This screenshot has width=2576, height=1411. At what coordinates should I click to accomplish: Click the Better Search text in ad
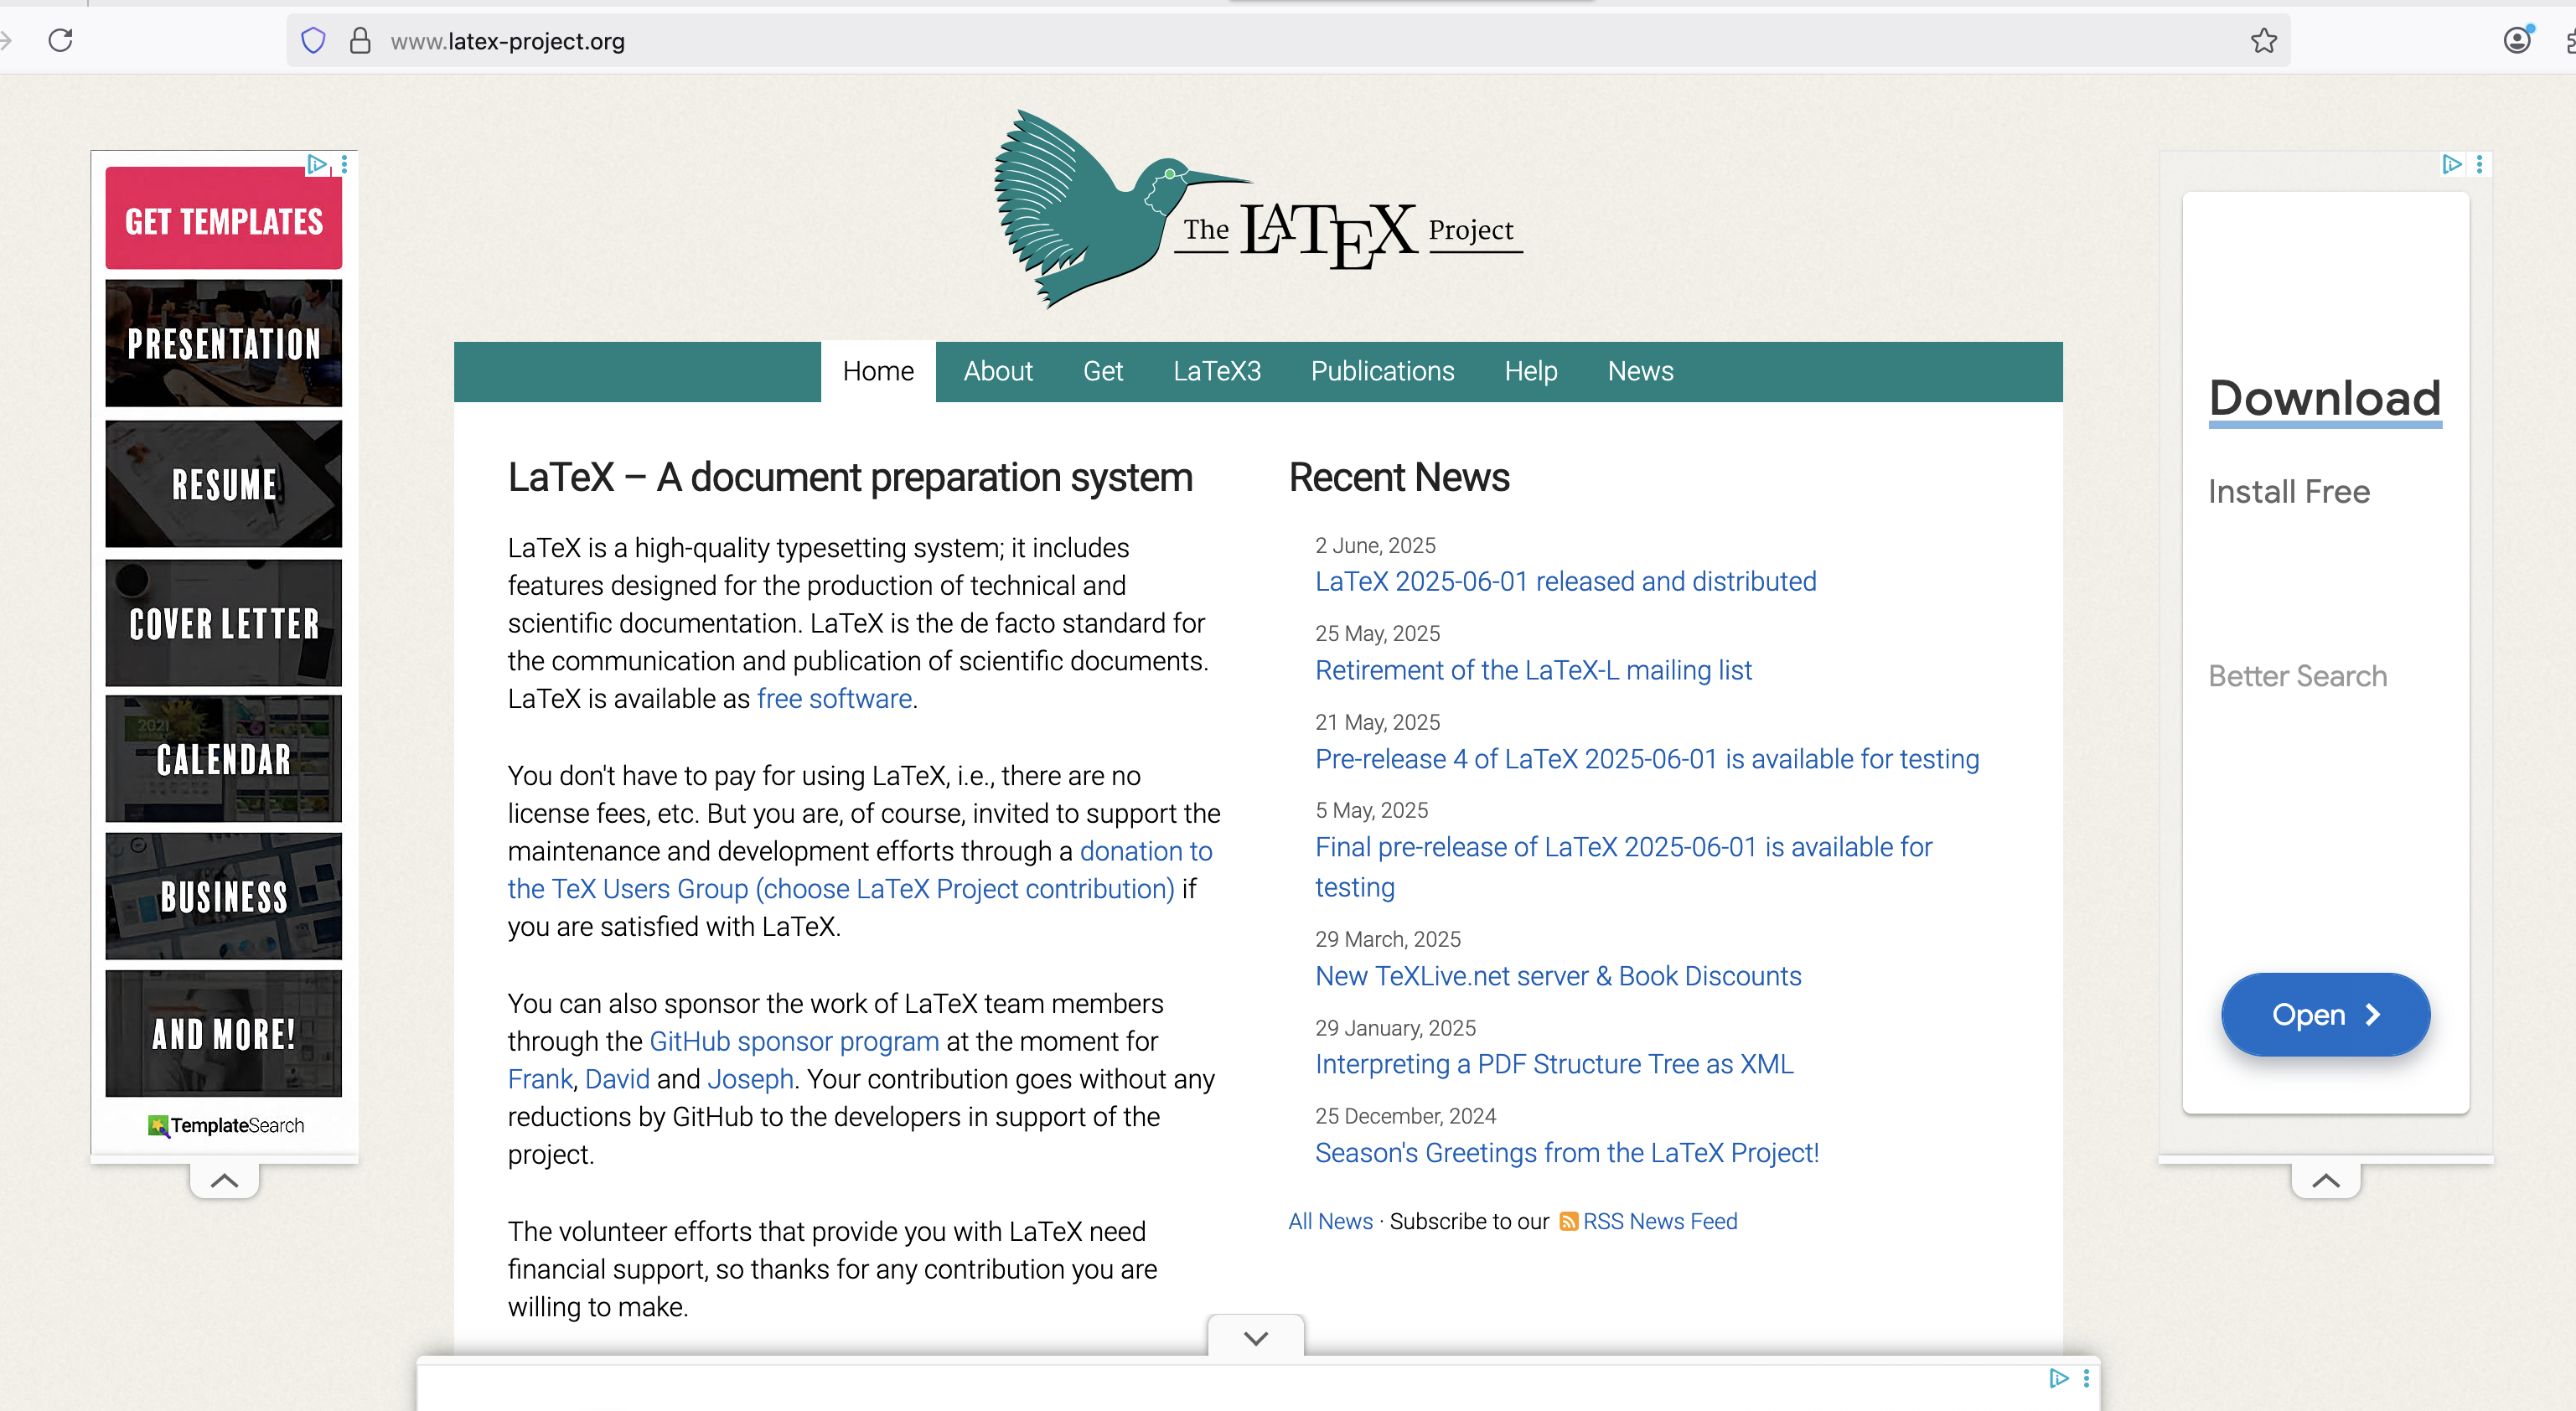[2298, 676]
